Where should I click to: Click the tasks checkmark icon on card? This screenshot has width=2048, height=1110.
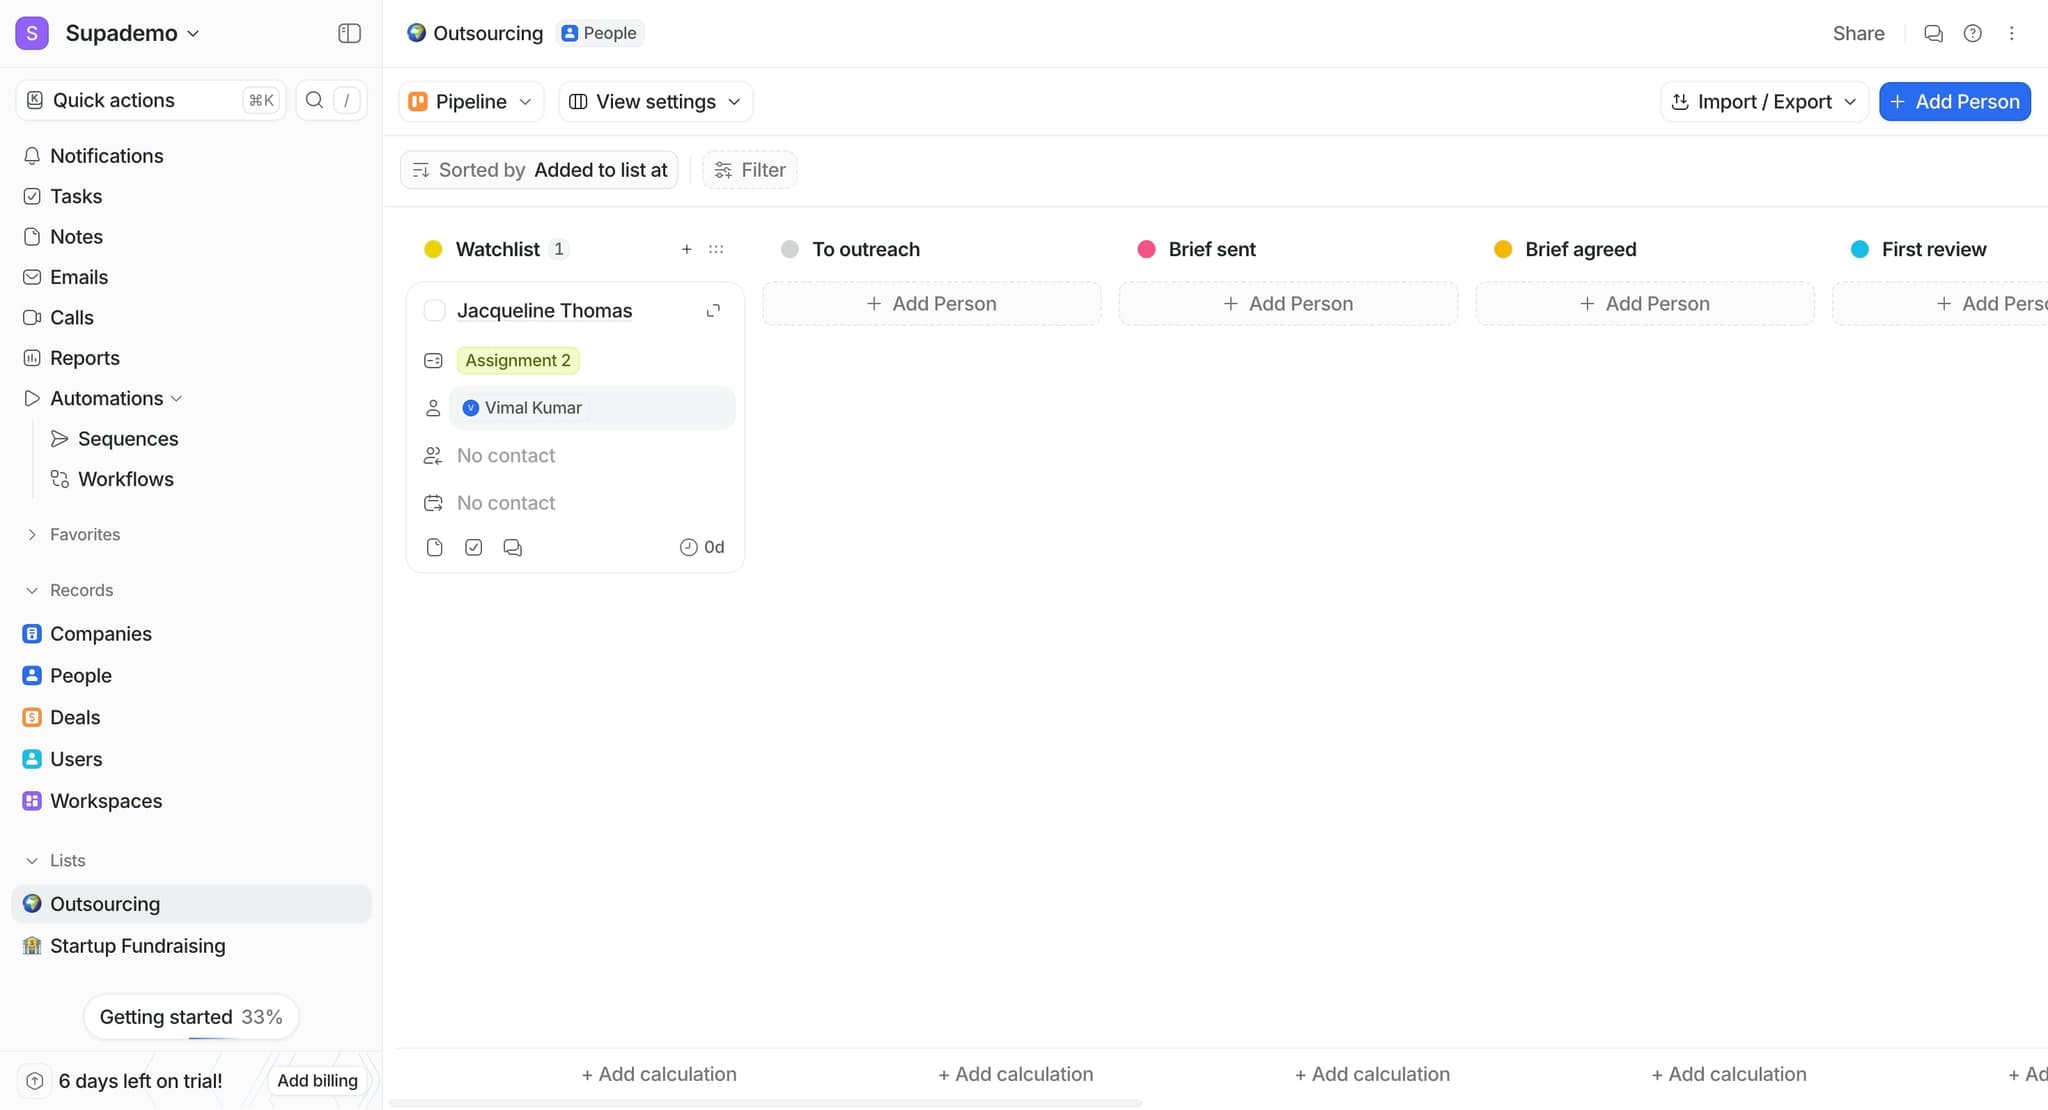pyautogui.click(x=474, y=547)
